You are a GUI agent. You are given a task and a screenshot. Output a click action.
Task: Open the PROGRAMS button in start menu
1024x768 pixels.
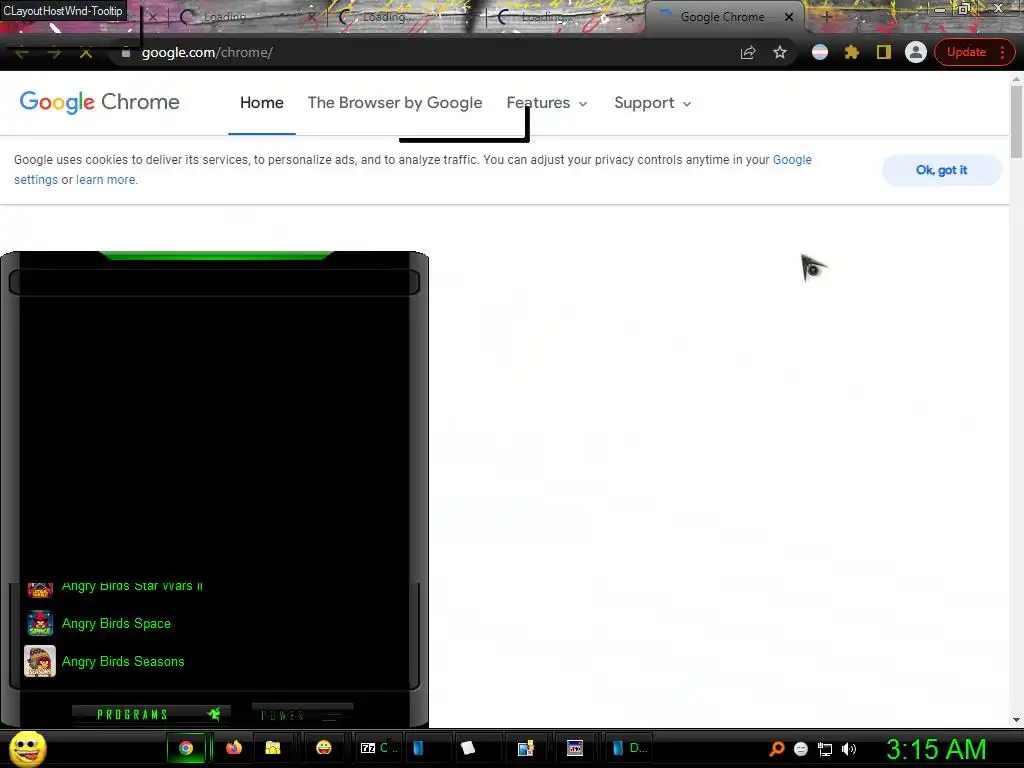(x=150, y=714)
